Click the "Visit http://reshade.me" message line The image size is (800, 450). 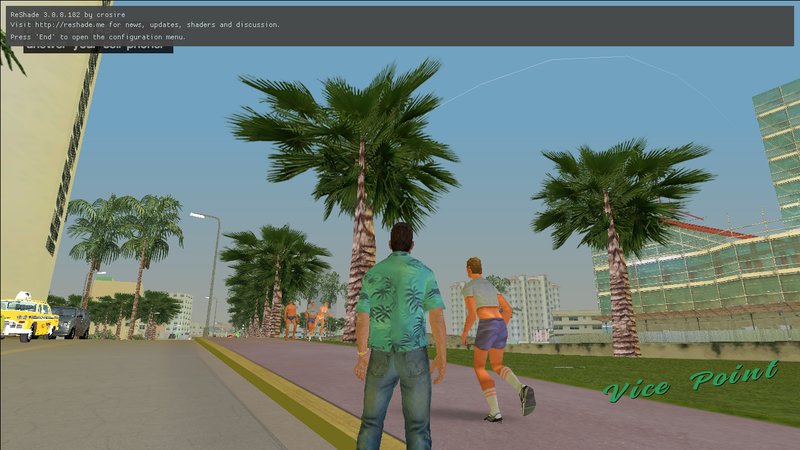click(145, 24)
